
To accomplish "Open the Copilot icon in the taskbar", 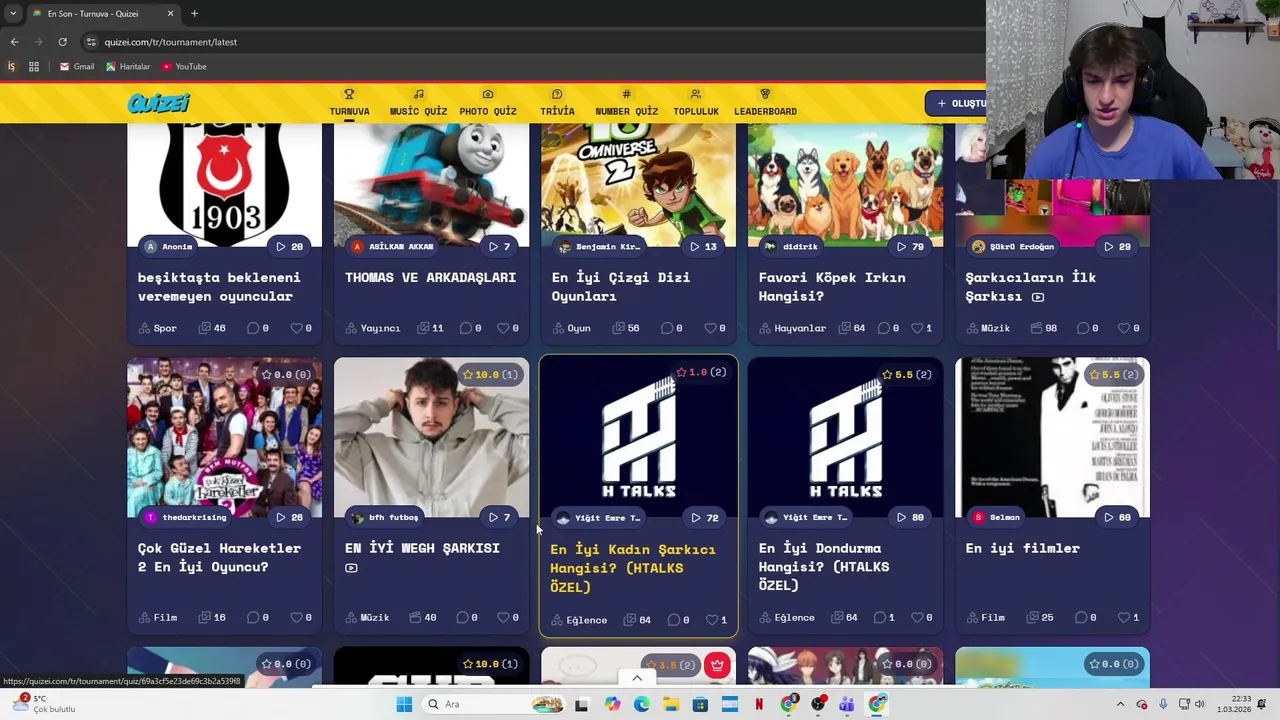I will coord(612,704).
